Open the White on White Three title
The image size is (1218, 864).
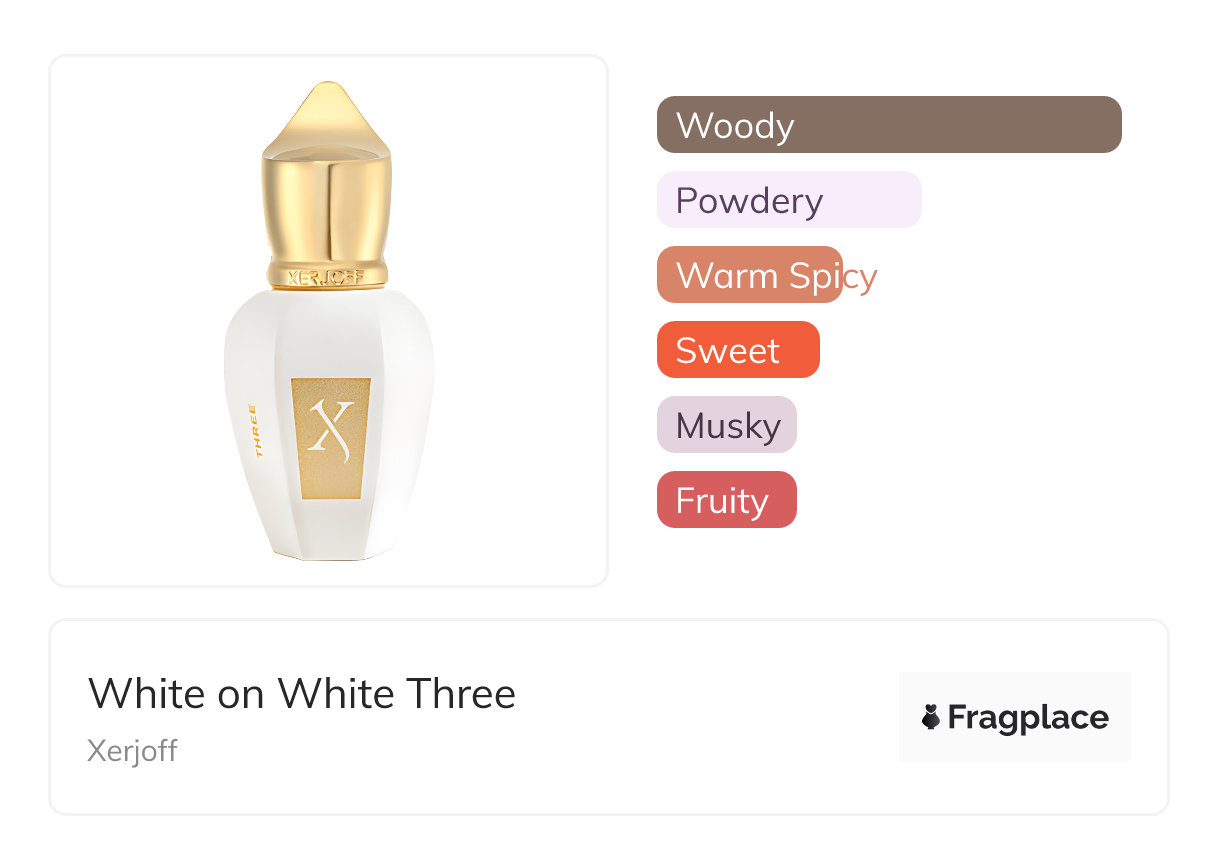(x=301, y=693)
